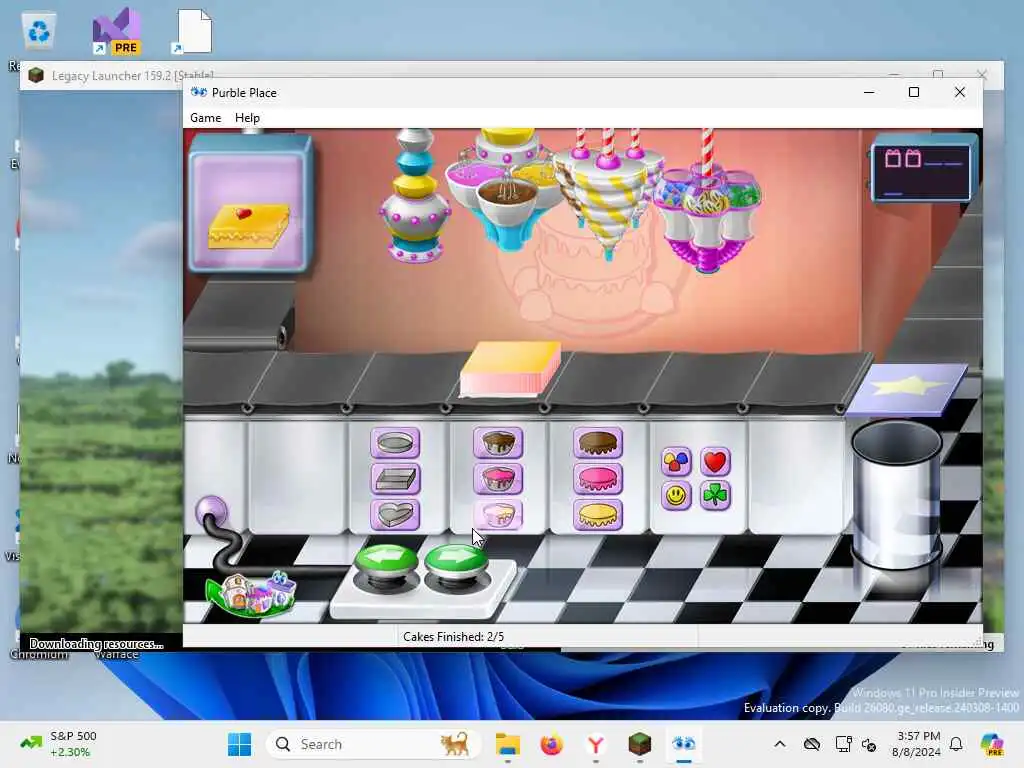Check the order counter monitor
The height and width of the screenshot is (768, 1024).
click(x=922, y=168)
